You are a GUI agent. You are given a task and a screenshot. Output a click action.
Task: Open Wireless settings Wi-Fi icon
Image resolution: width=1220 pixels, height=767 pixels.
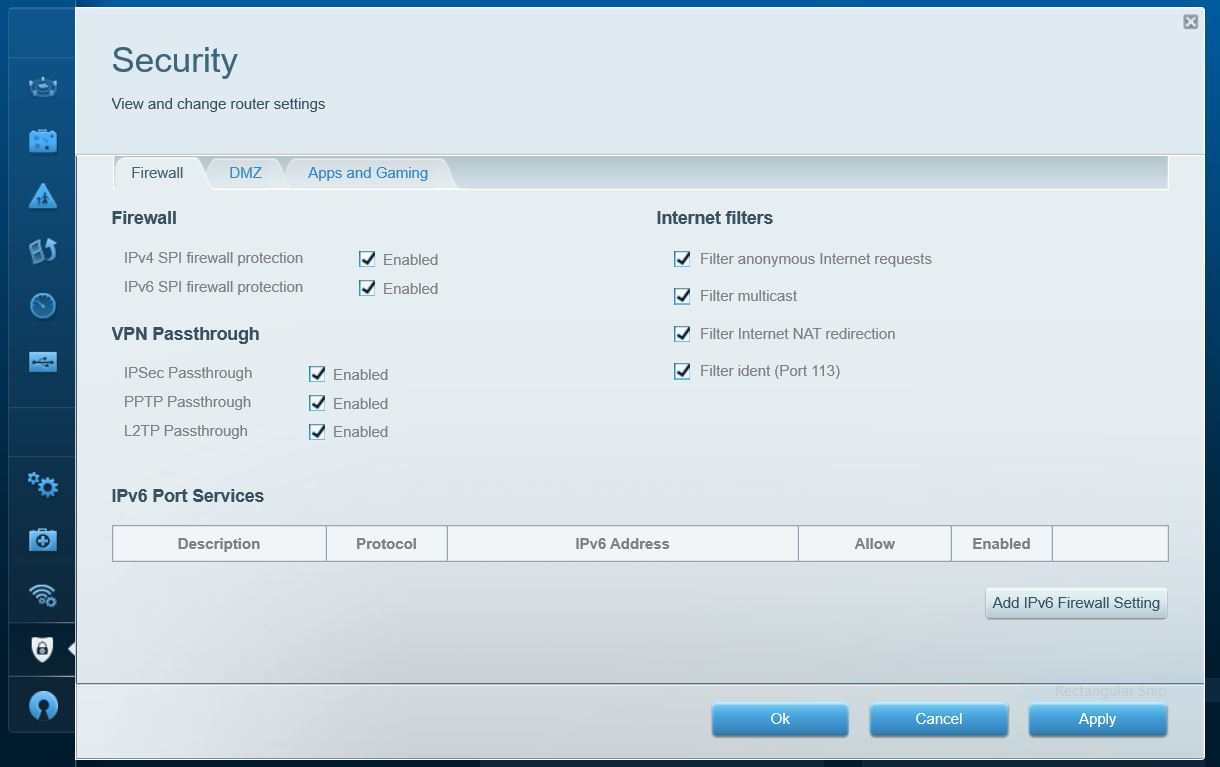pos(42,596)
